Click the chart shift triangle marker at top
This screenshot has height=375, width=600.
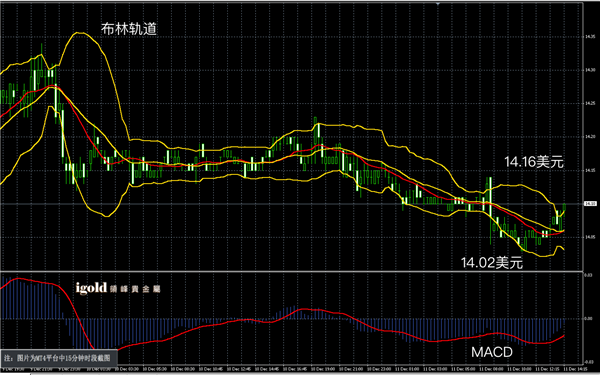[x=438, y=4]
